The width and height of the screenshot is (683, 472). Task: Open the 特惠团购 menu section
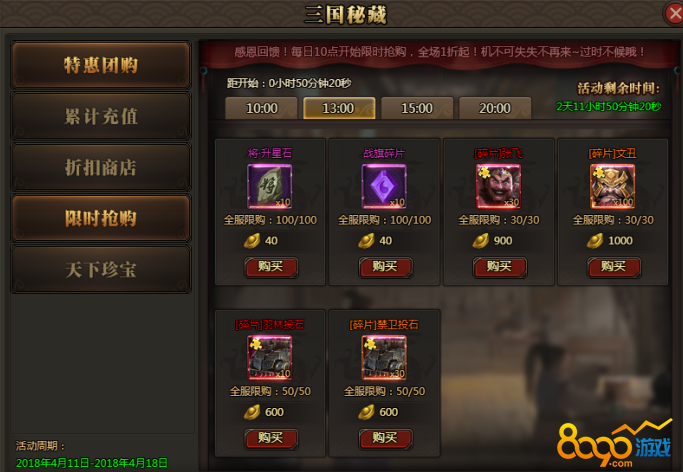(101, 65)
